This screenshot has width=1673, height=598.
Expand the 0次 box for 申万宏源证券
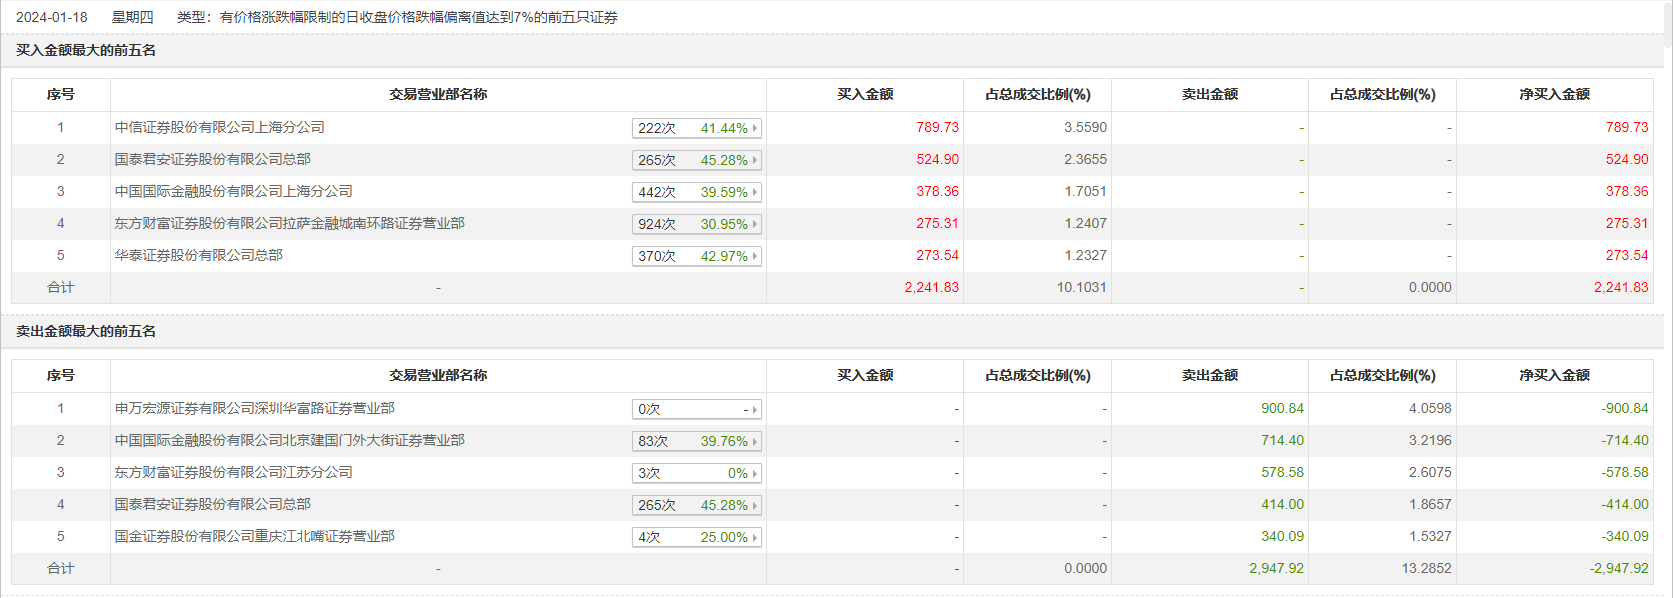pos(696,409)
